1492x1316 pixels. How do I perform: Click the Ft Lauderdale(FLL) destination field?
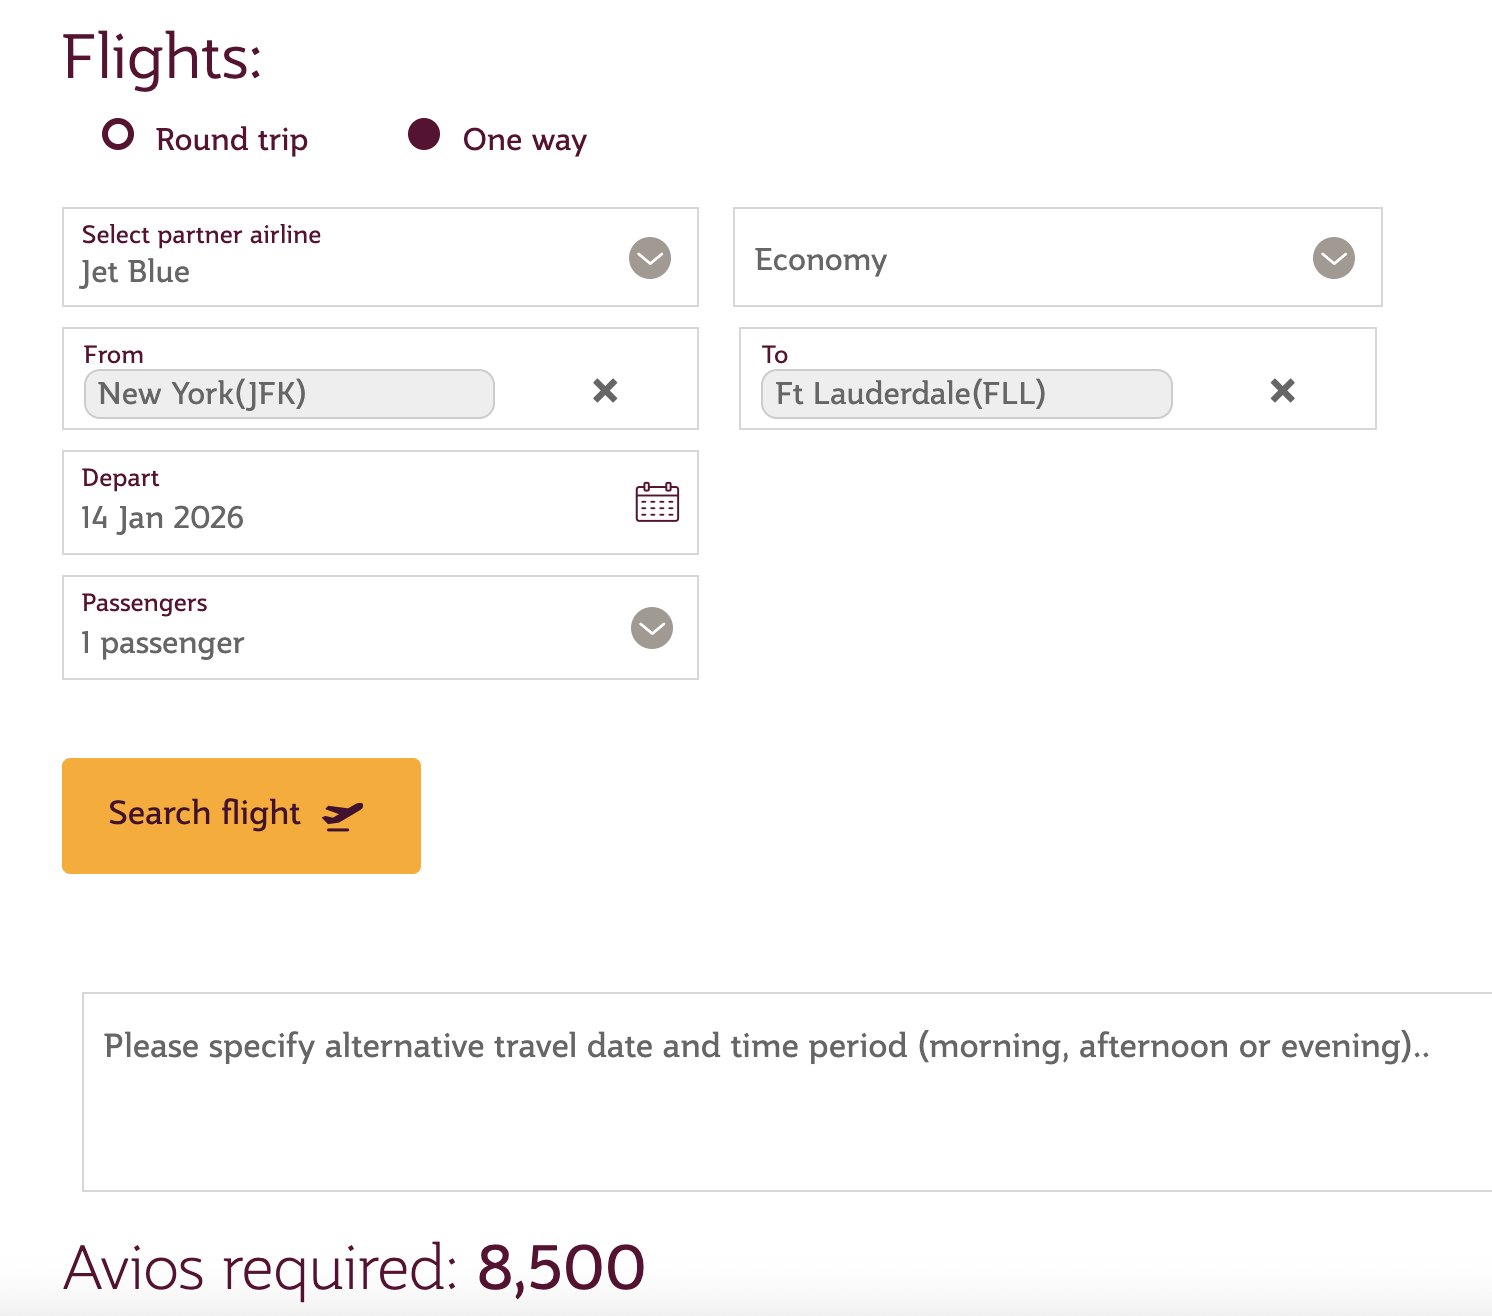point(966,394)
